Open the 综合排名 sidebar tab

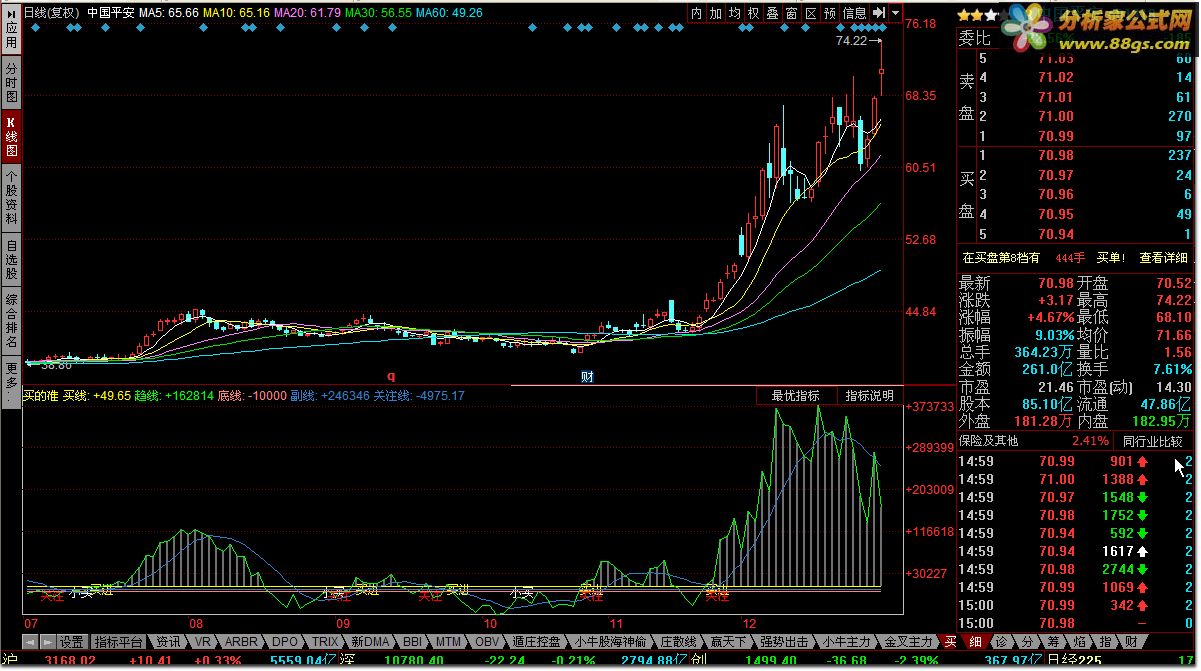11,321
